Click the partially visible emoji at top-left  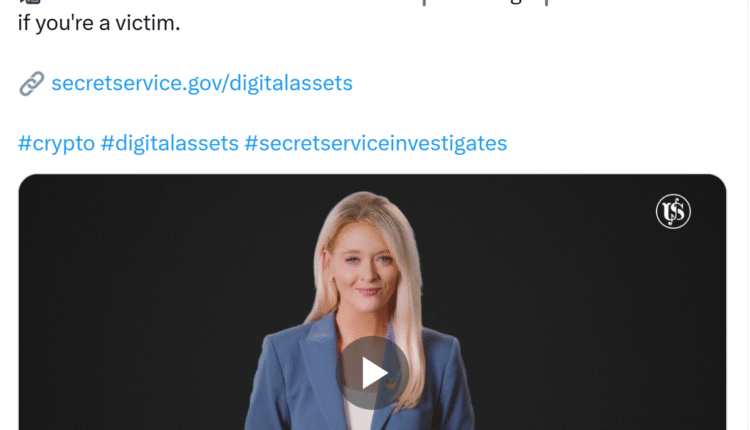coord(30,2)
